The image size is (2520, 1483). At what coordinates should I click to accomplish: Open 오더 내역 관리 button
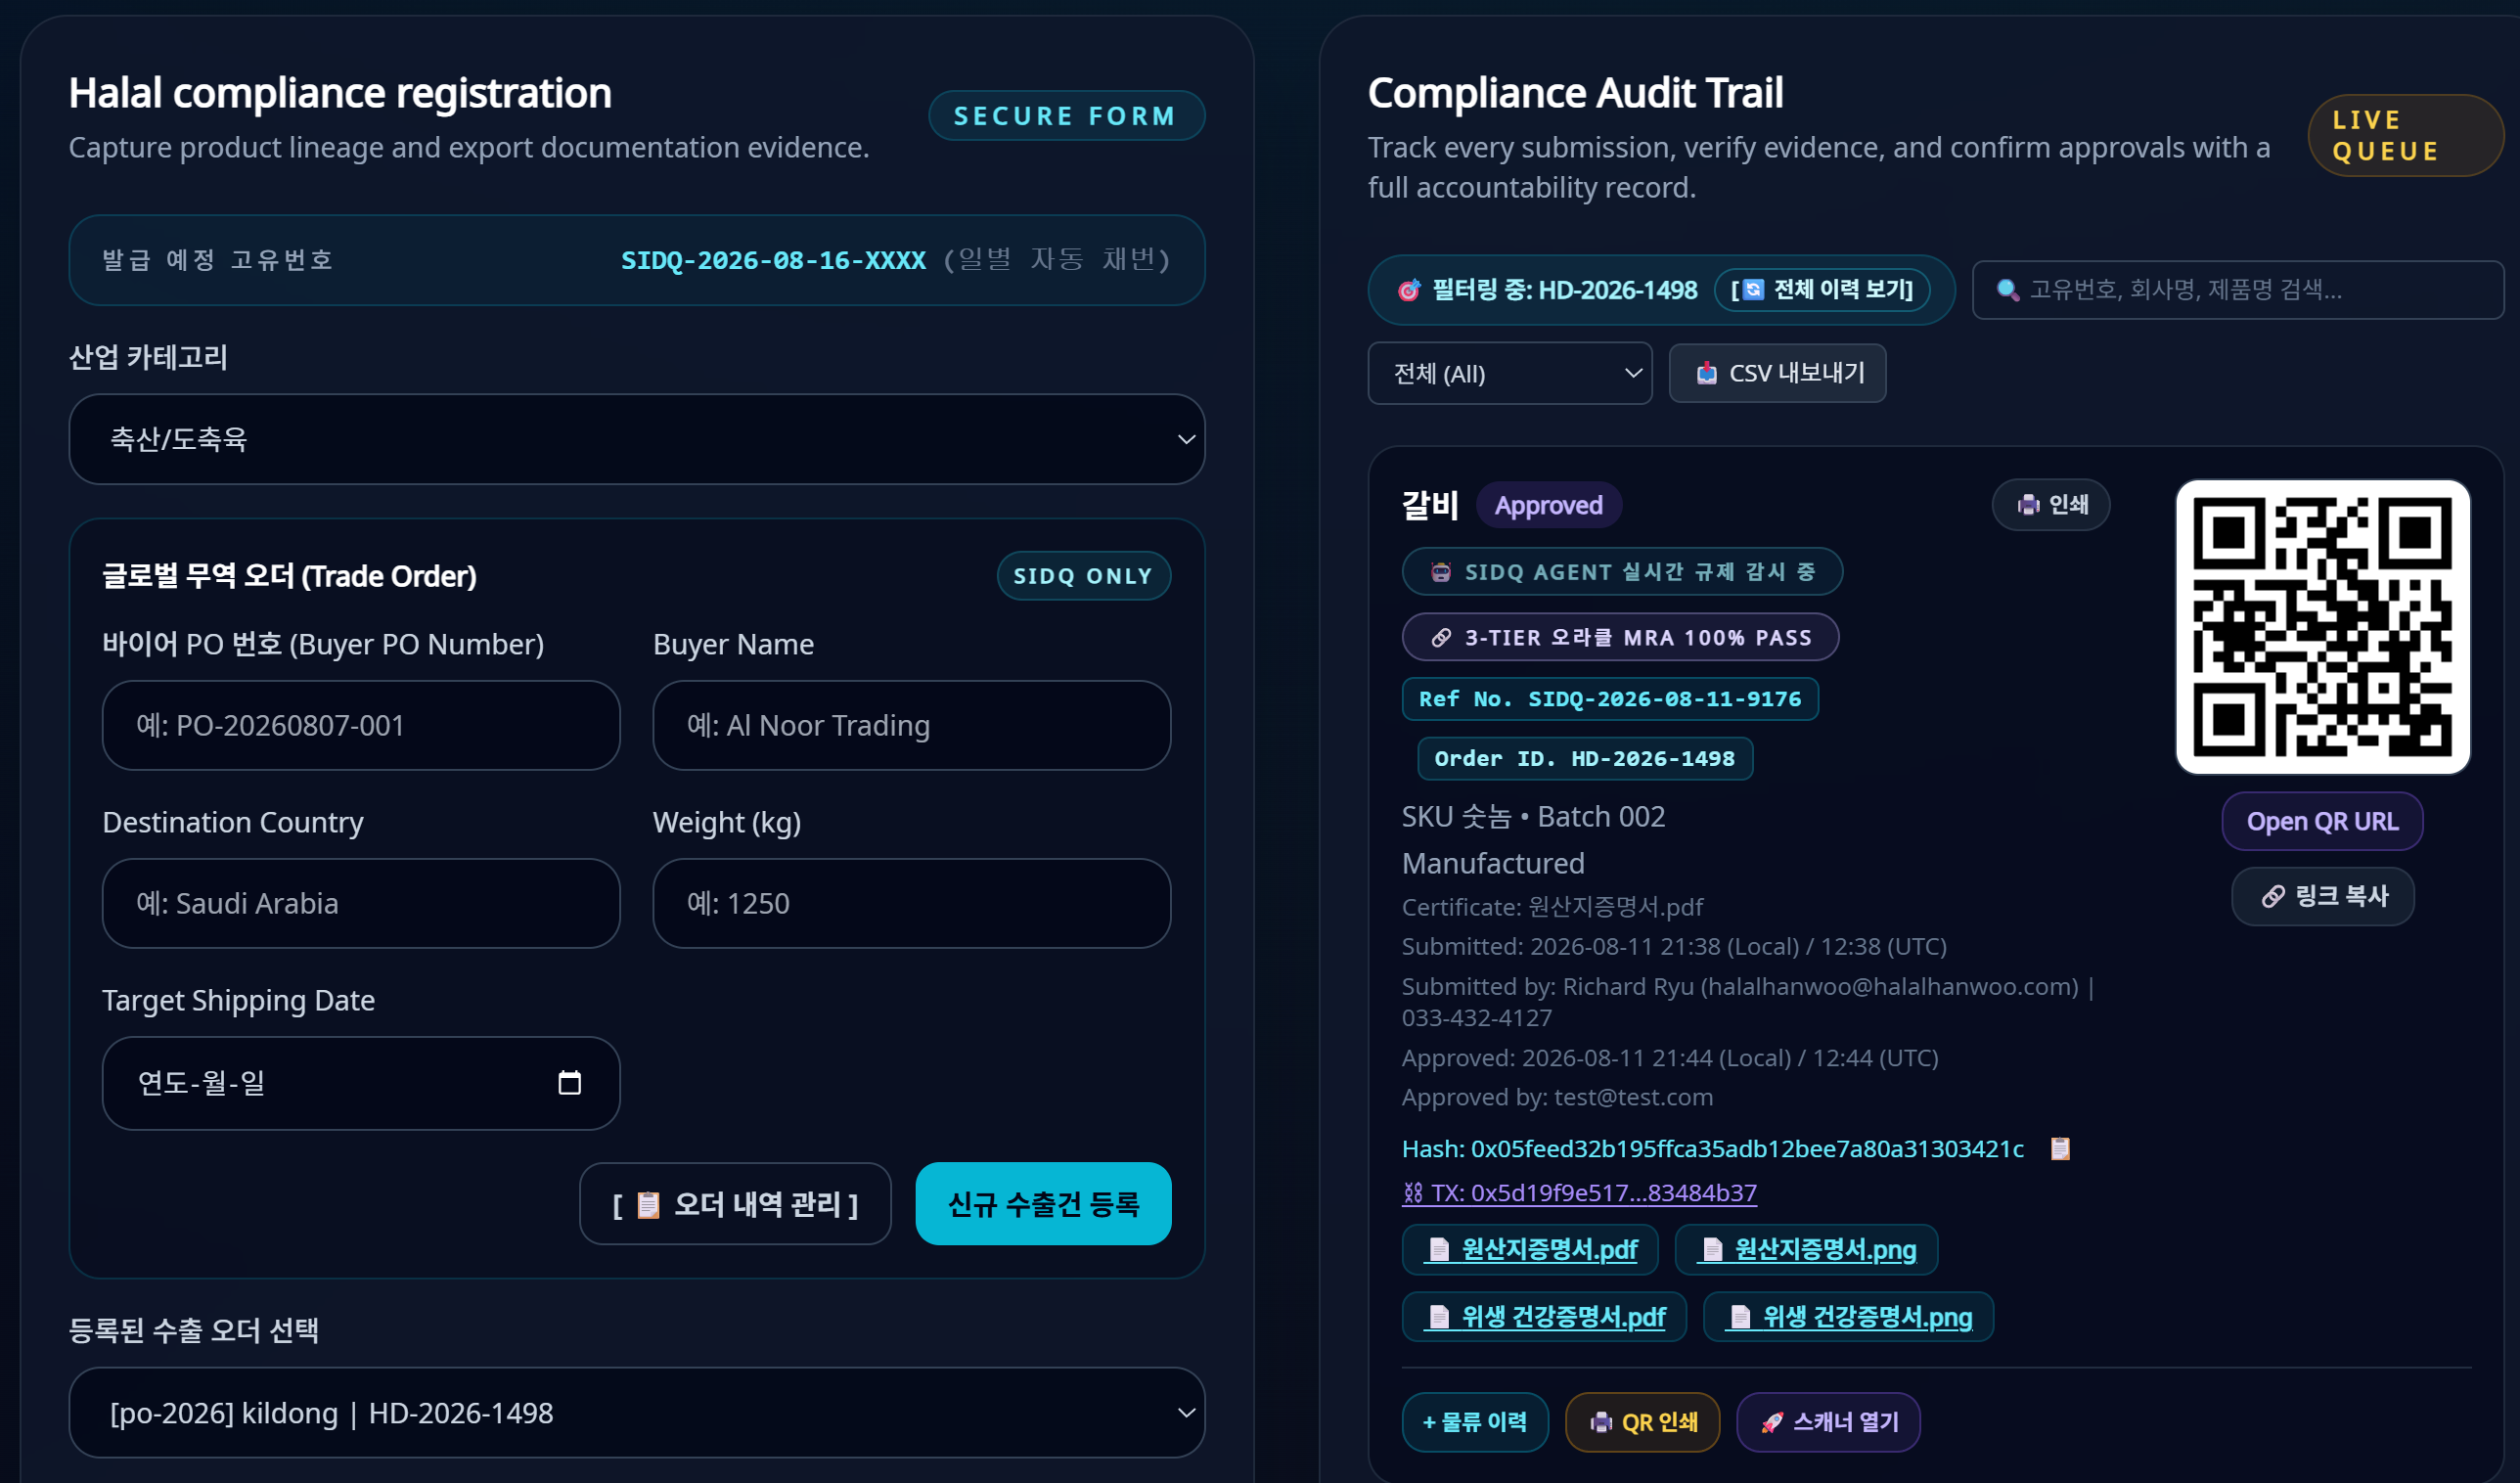point(735,1203)
